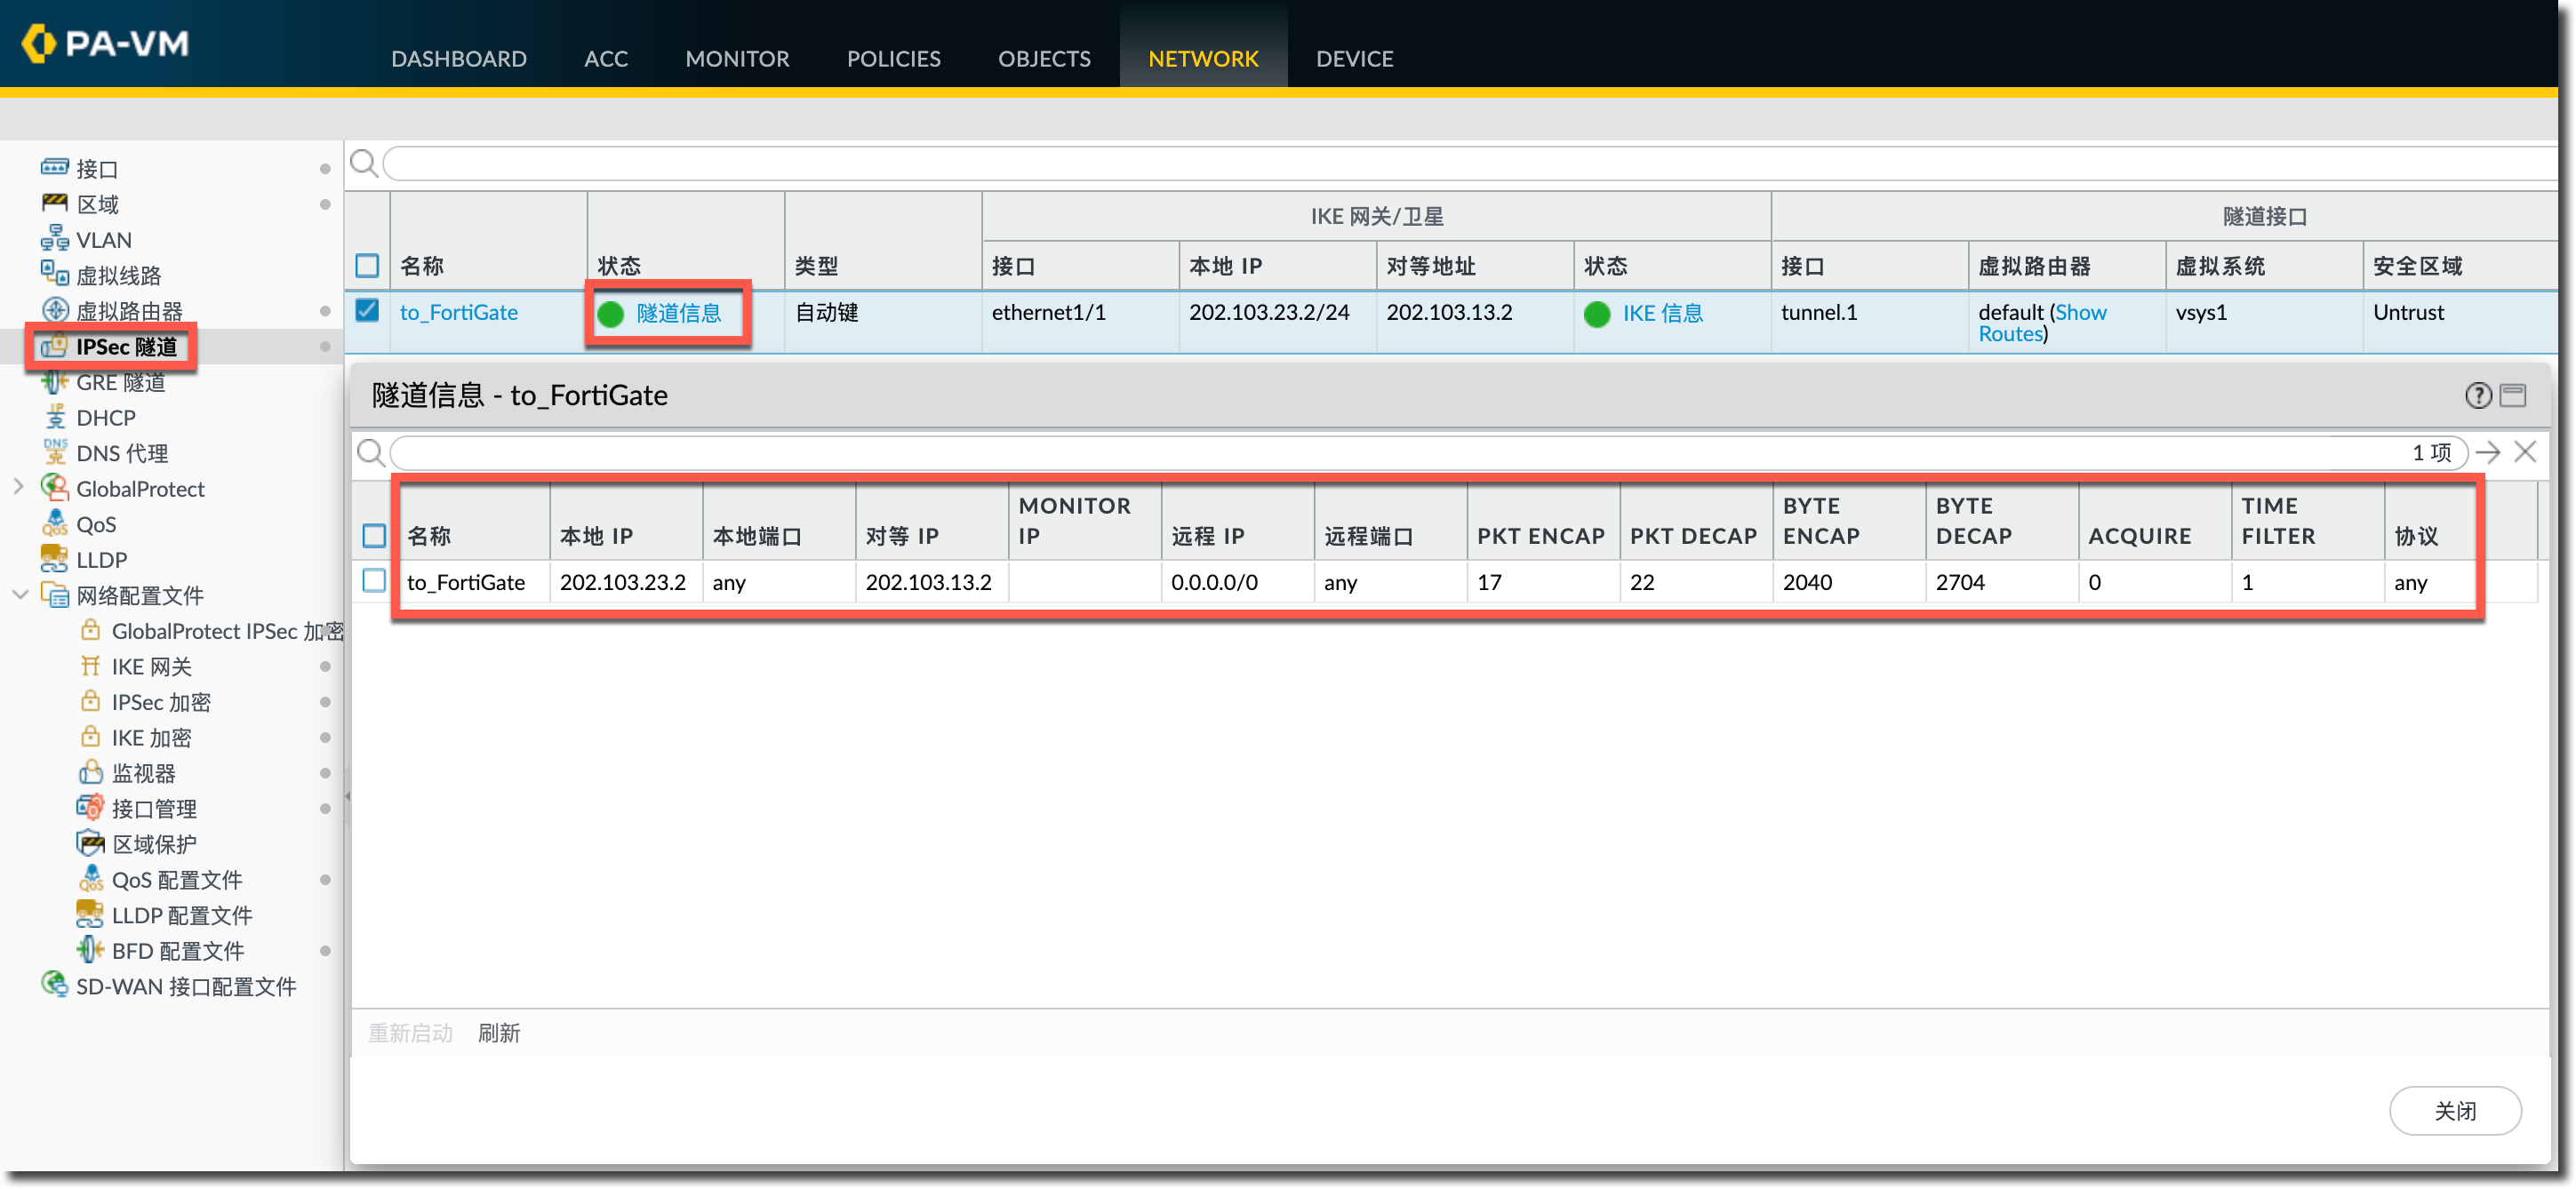Viewport: 2576px width, 1189px height.
Task: Click the main tunnel list search field
Action: [1468, 163]
